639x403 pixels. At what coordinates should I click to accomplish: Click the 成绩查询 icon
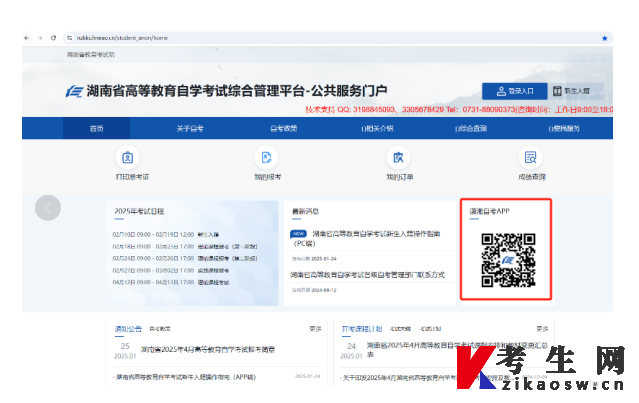point(530,158)
